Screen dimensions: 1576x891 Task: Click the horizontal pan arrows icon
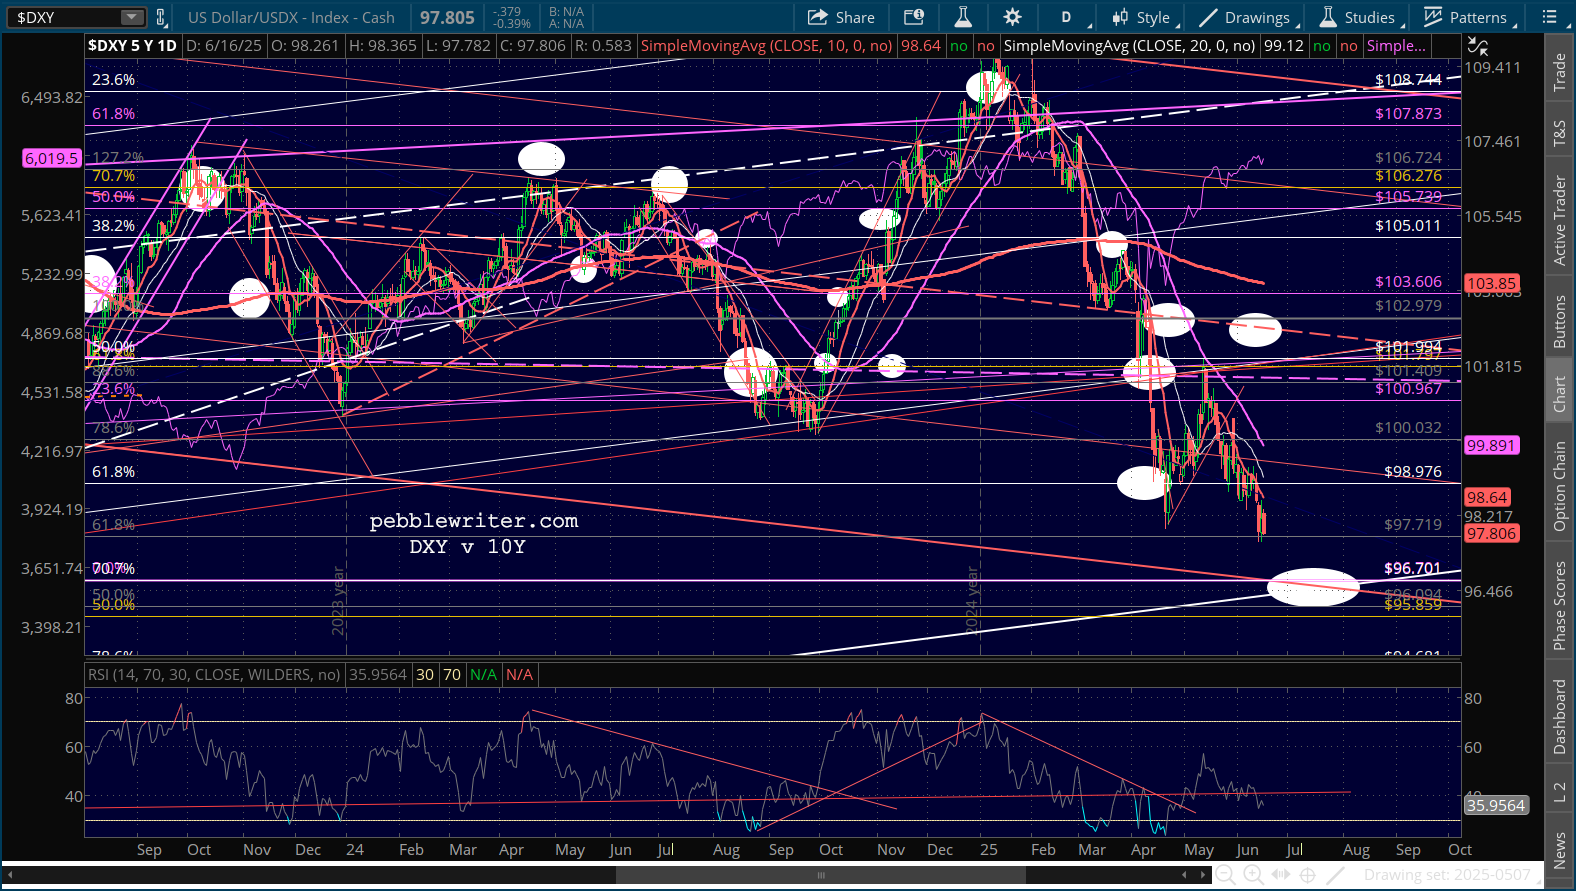[x=1281, y=875]
